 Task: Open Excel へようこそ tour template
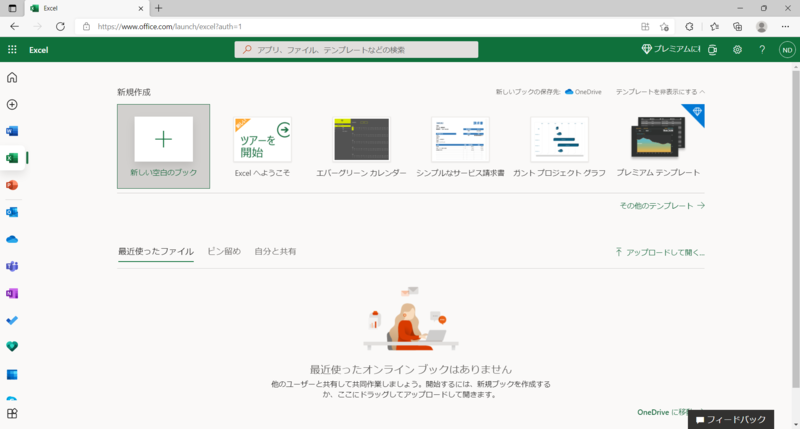(262, 147)
